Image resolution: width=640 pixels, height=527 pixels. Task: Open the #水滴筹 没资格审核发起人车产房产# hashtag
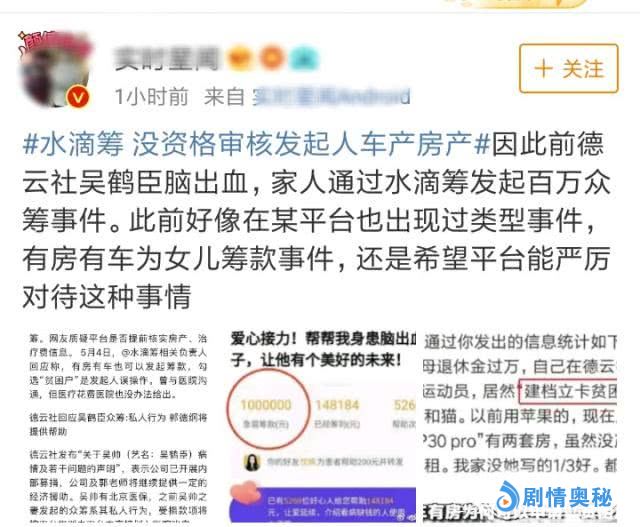[x=256, y=144]
